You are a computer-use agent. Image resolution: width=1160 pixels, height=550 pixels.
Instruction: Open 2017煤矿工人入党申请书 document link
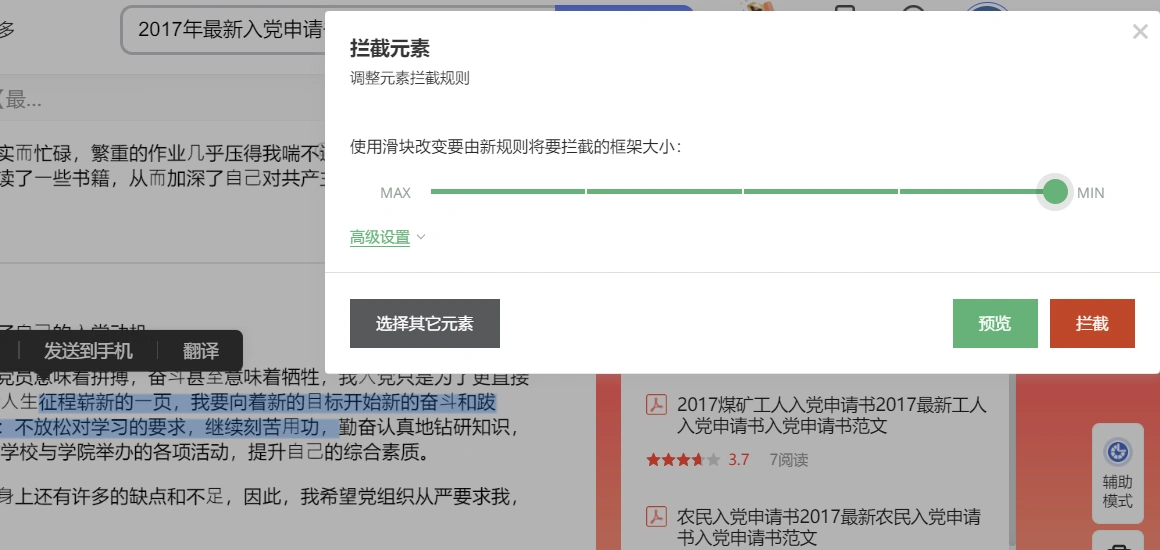click(x=832, y=415)
